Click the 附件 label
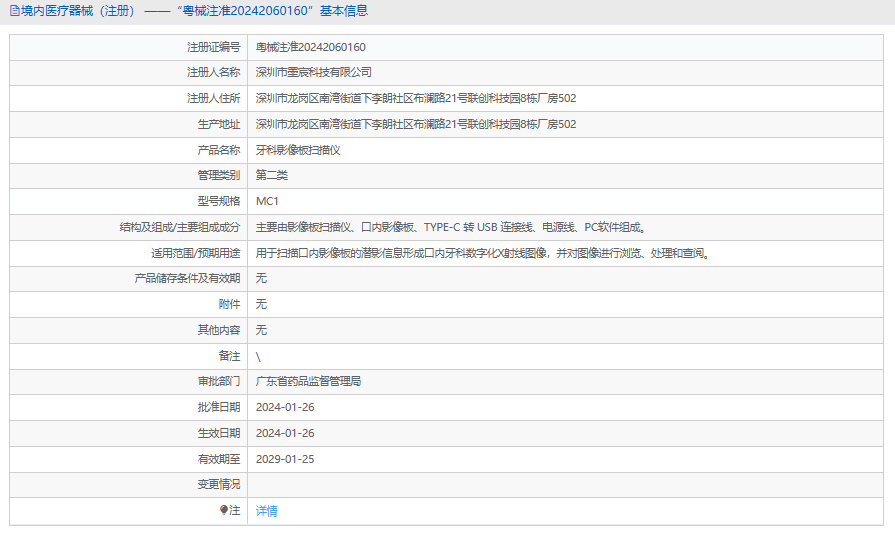 coord(229,304)
